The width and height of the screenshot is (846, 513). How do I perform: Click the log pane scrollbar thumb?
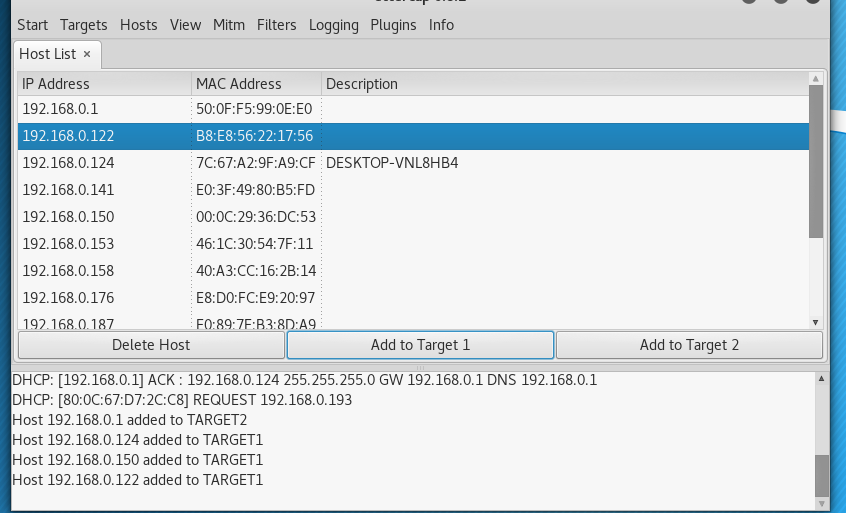click(x=822, y=475)
